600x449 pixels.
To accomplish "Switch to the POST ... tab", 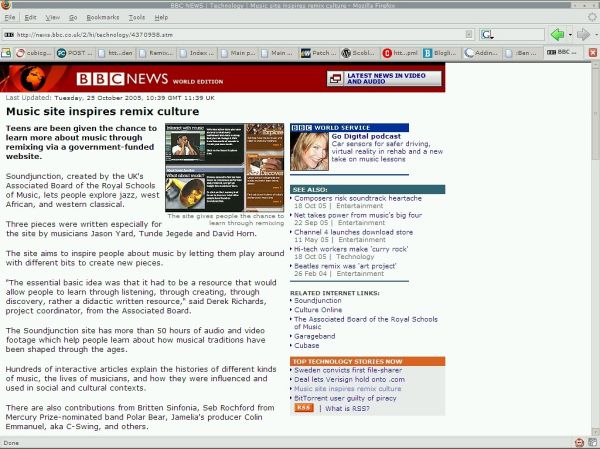I will point(75,53).
